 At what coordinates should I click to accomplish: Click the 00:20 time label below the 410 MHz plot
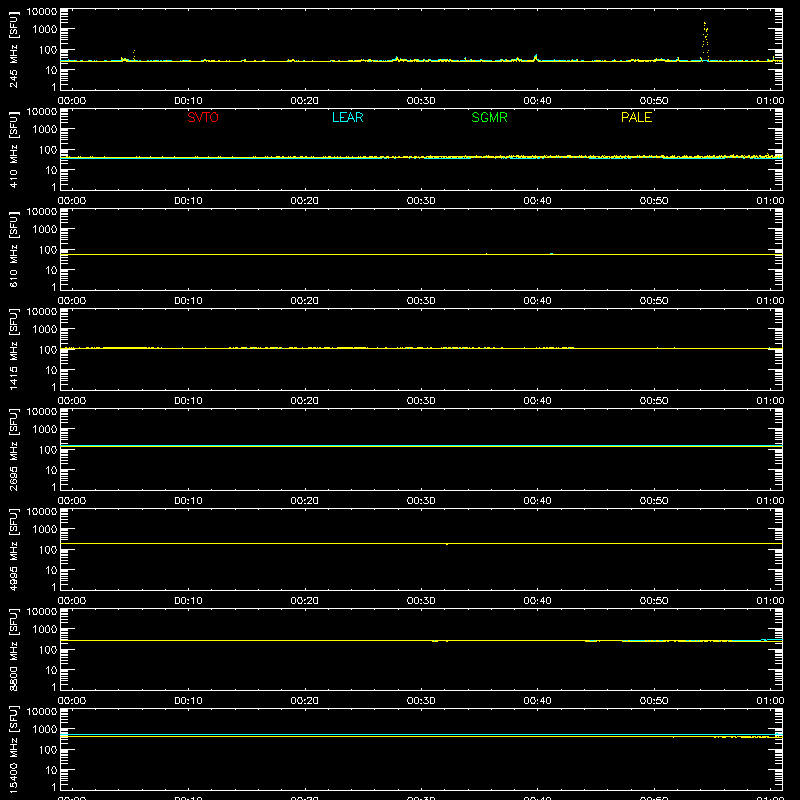(305, 201)
